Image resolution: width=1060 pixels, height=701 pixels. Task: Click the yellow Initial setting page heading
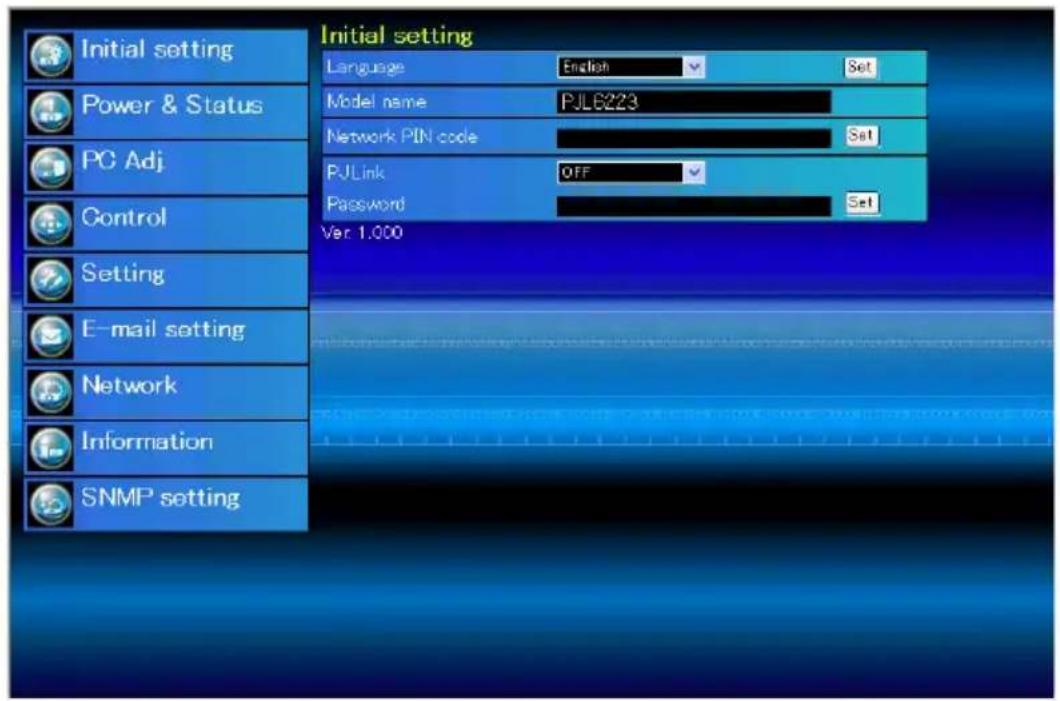(x=397, y=35)
